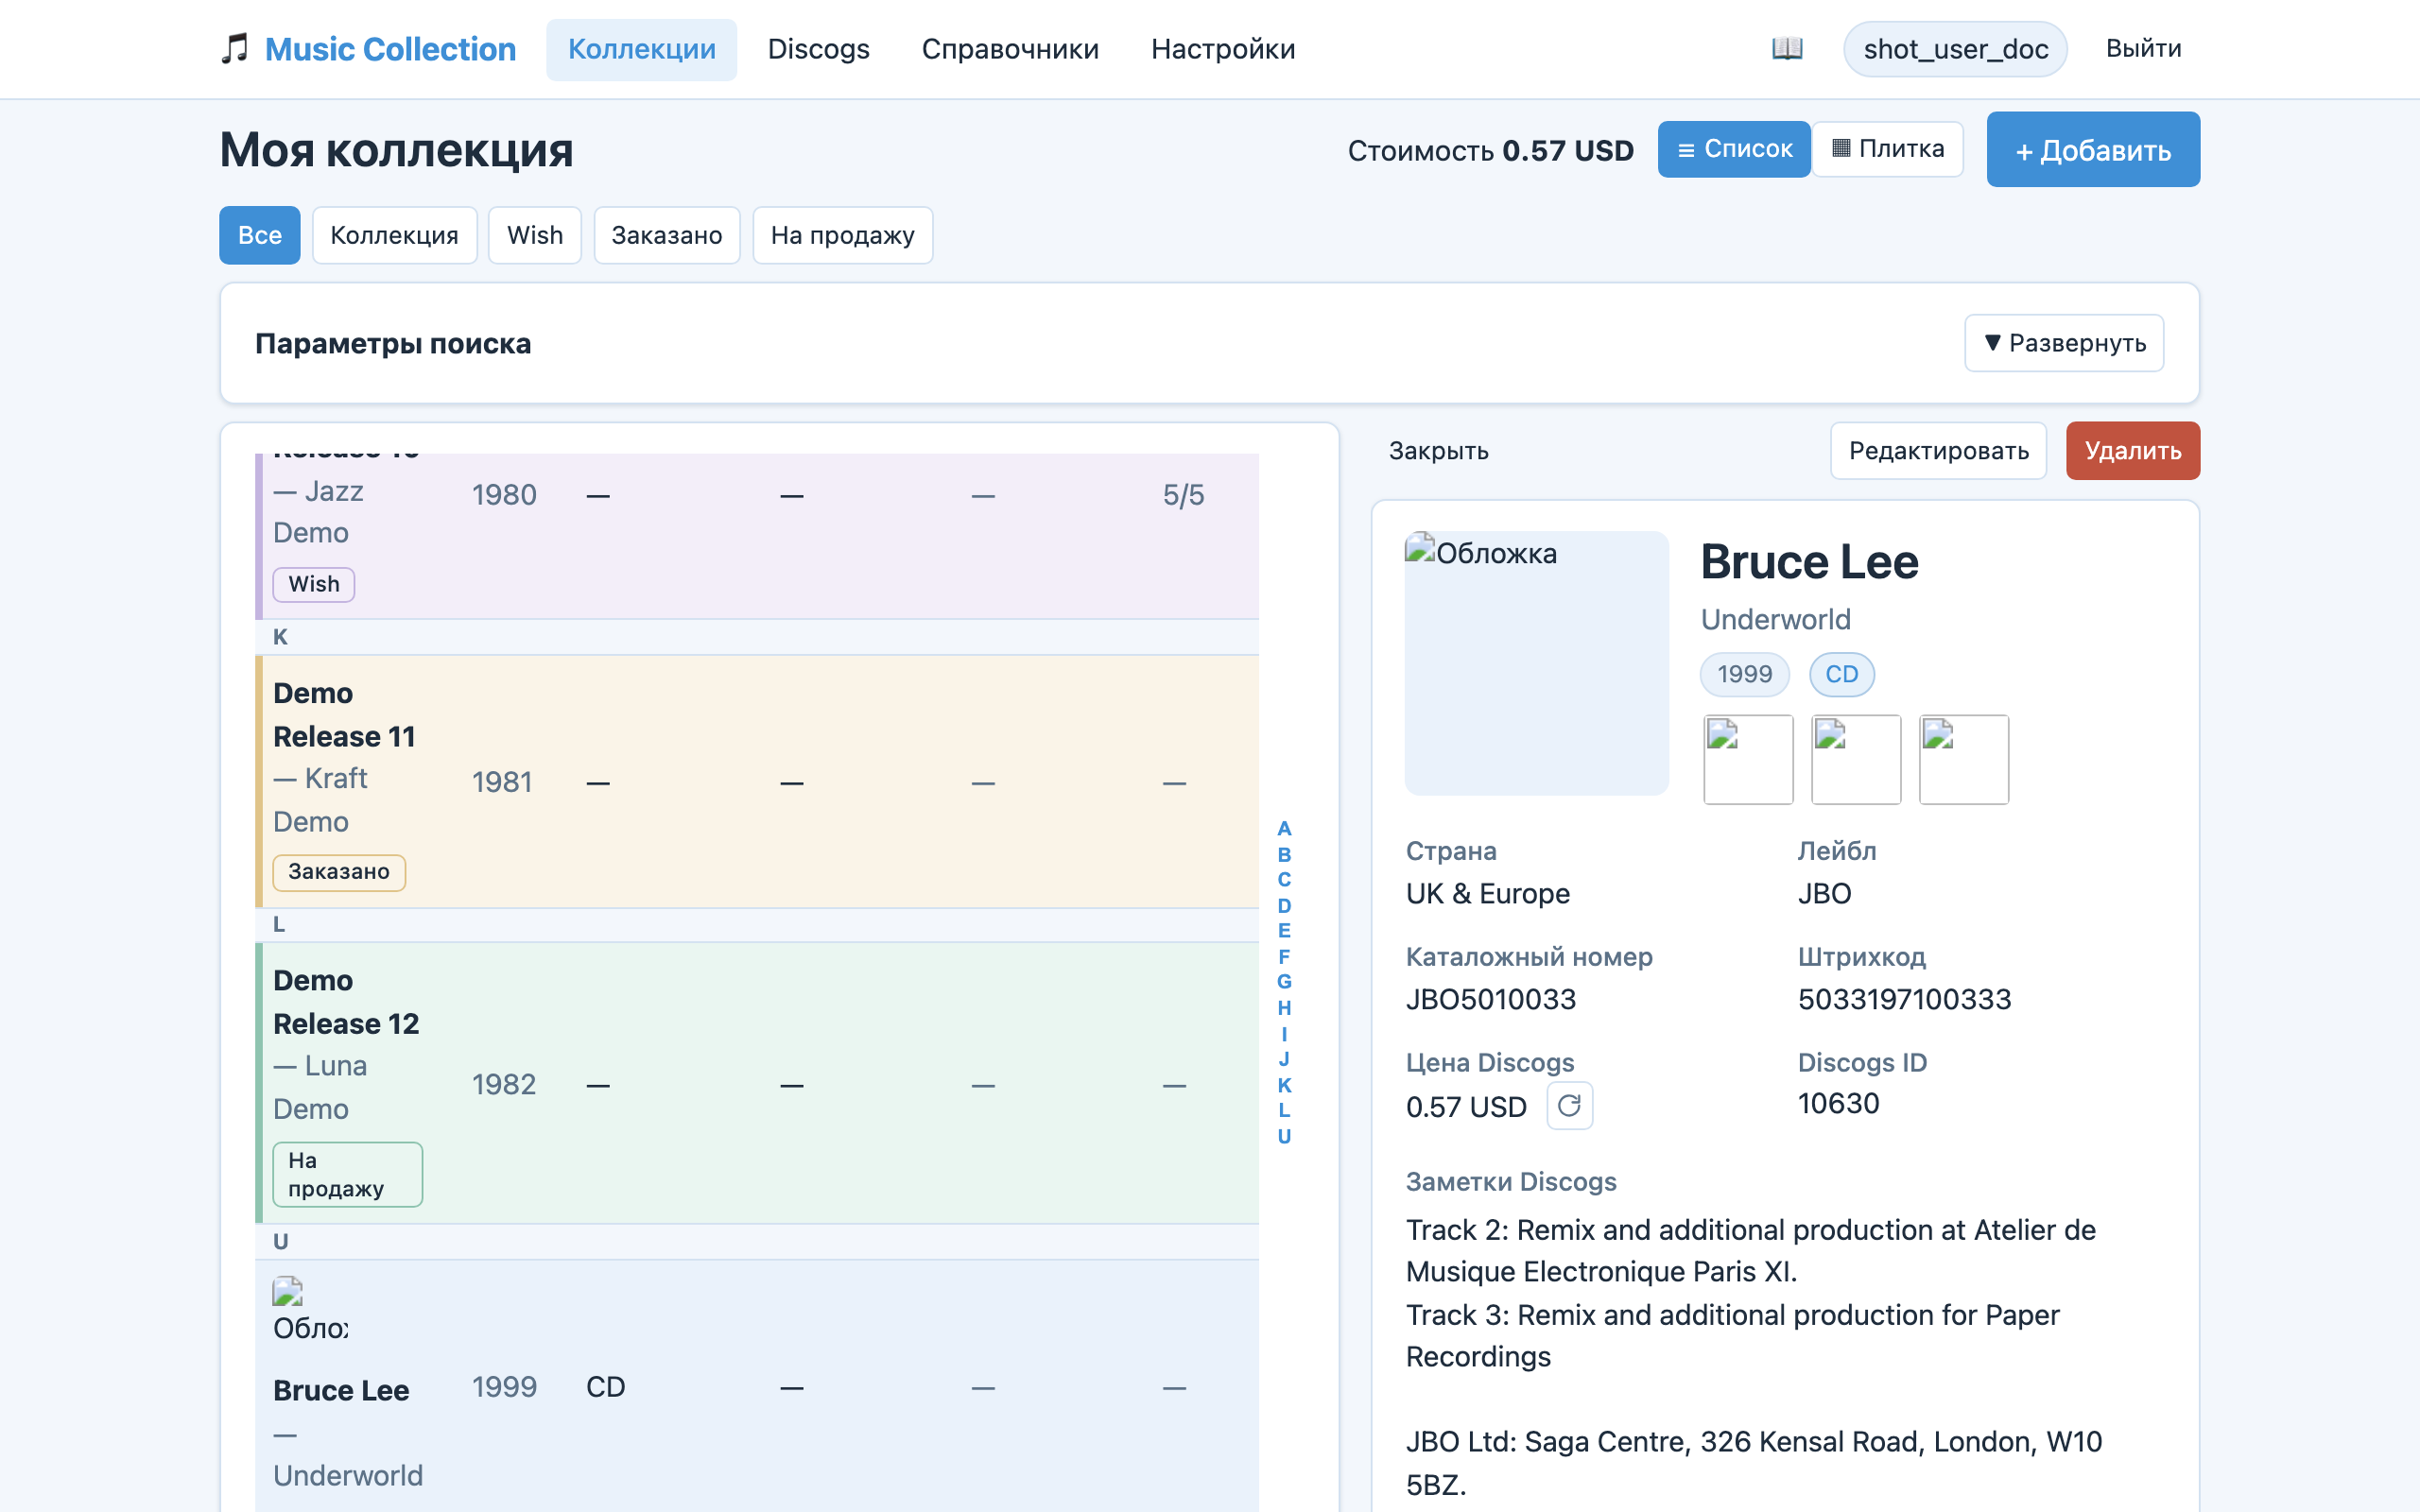Select the Demo Release 12 row title
The height and width of the screenshot is (1512, 2420).
346,1001
